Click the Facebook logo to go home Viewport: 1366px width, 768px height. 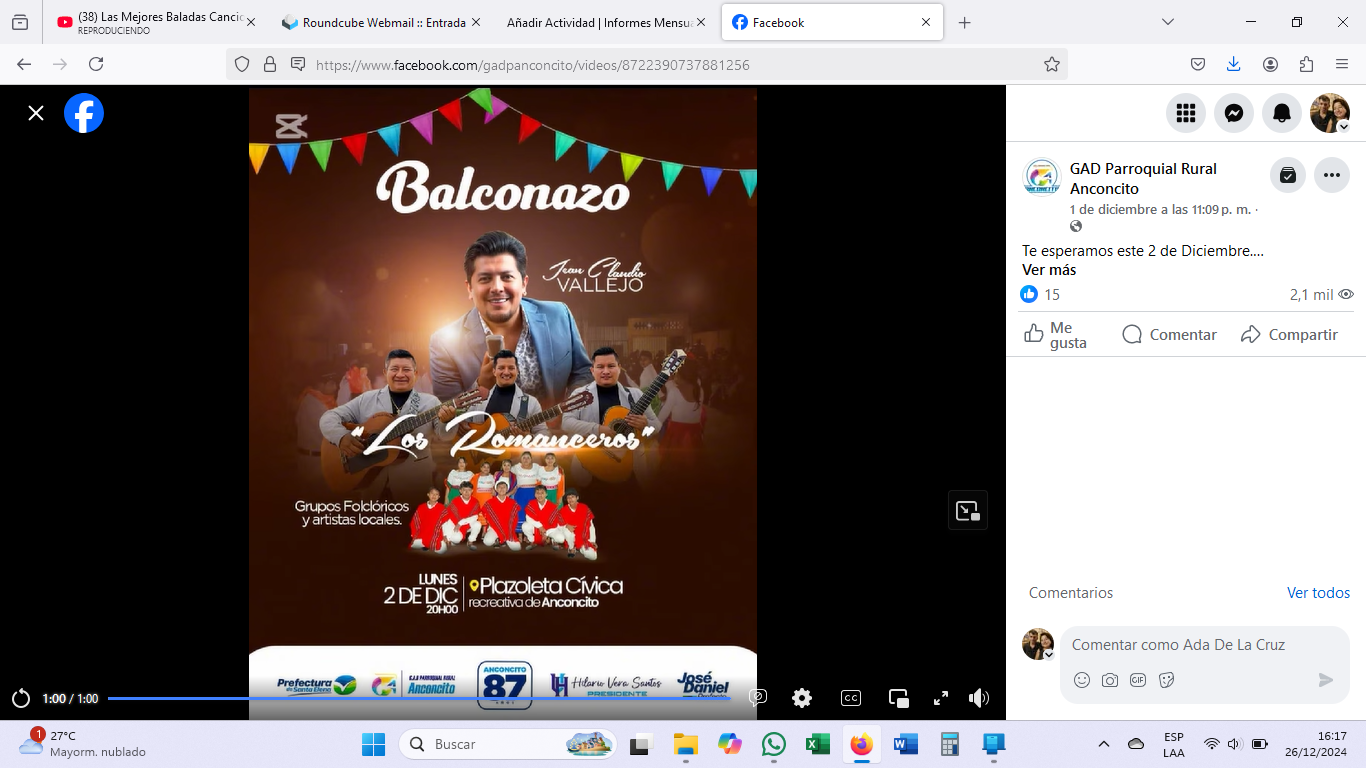point(84,113)
